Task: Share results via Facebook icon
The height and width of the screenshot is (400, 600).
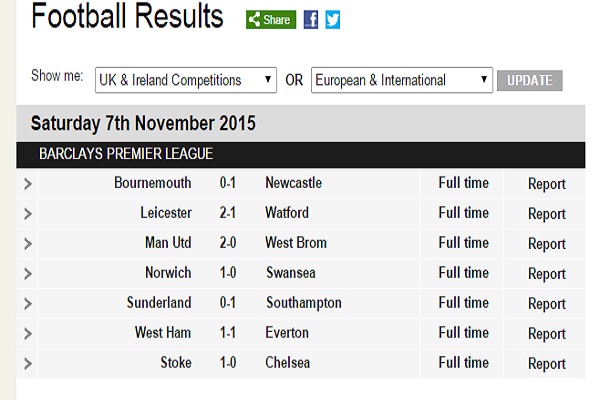Action: pos(311,20)
